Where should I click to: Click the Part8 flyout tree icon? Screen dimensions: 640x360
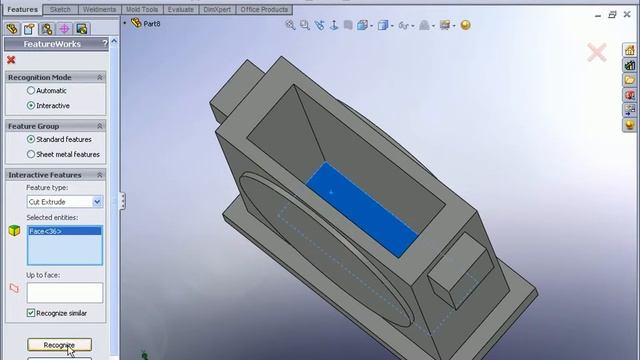[136, 23]
